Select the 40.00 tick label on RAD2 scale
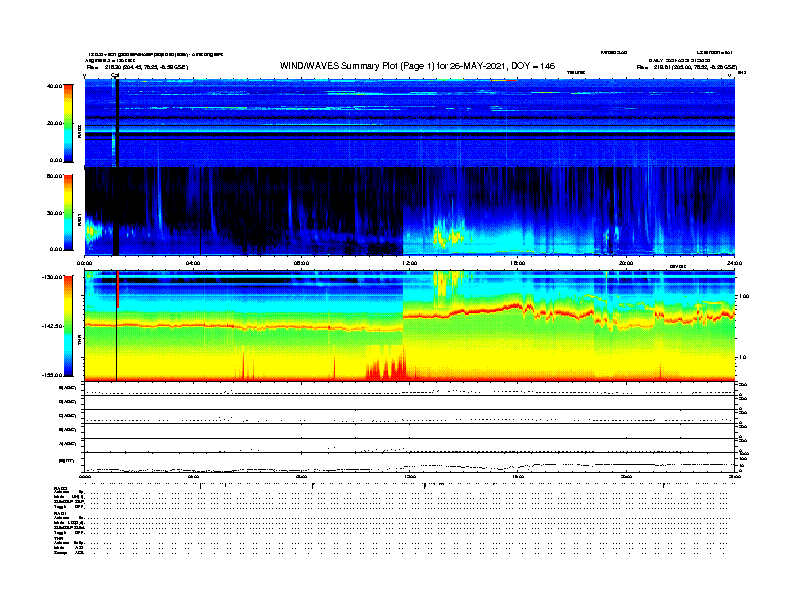792x612 pixels. pyautogui.click(x=55, y=86)
